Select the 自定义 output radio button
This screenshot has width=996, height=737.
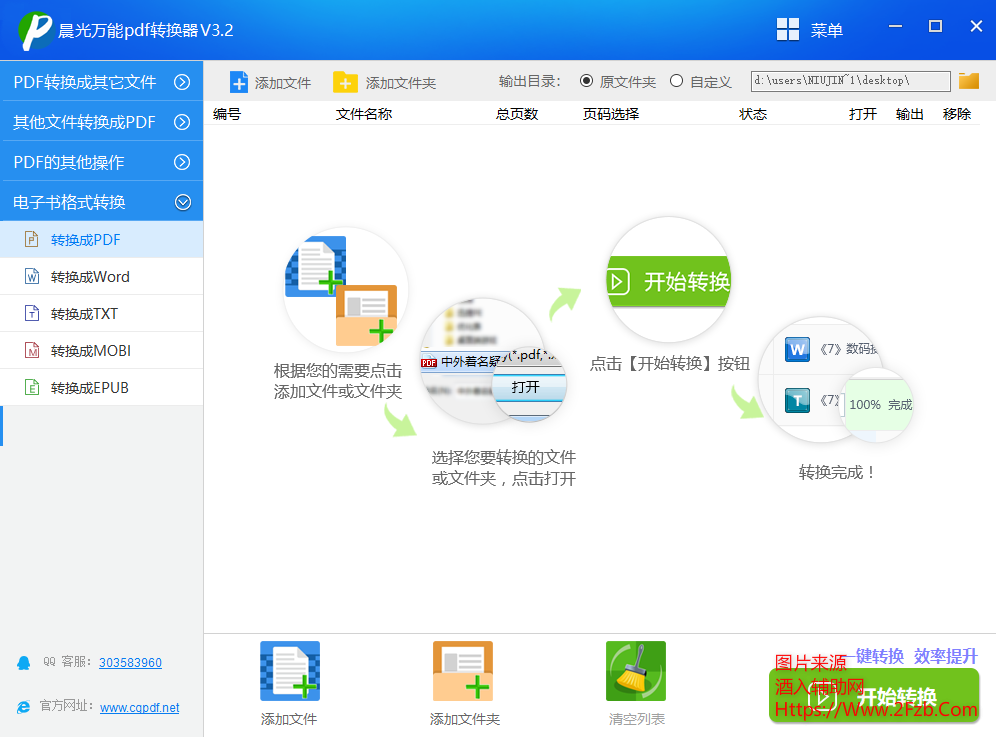click(x=677, y=81)
